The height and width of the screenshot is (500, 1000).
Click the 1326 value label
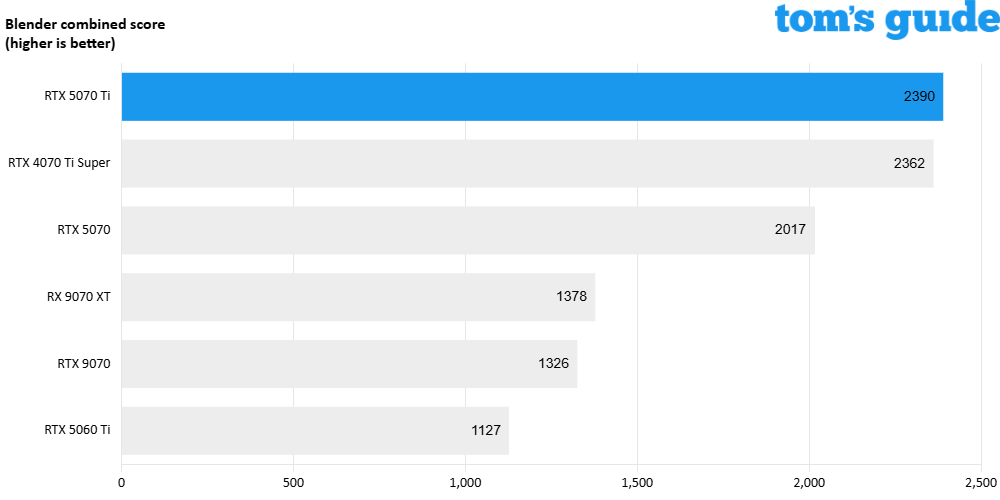[553, 364]
